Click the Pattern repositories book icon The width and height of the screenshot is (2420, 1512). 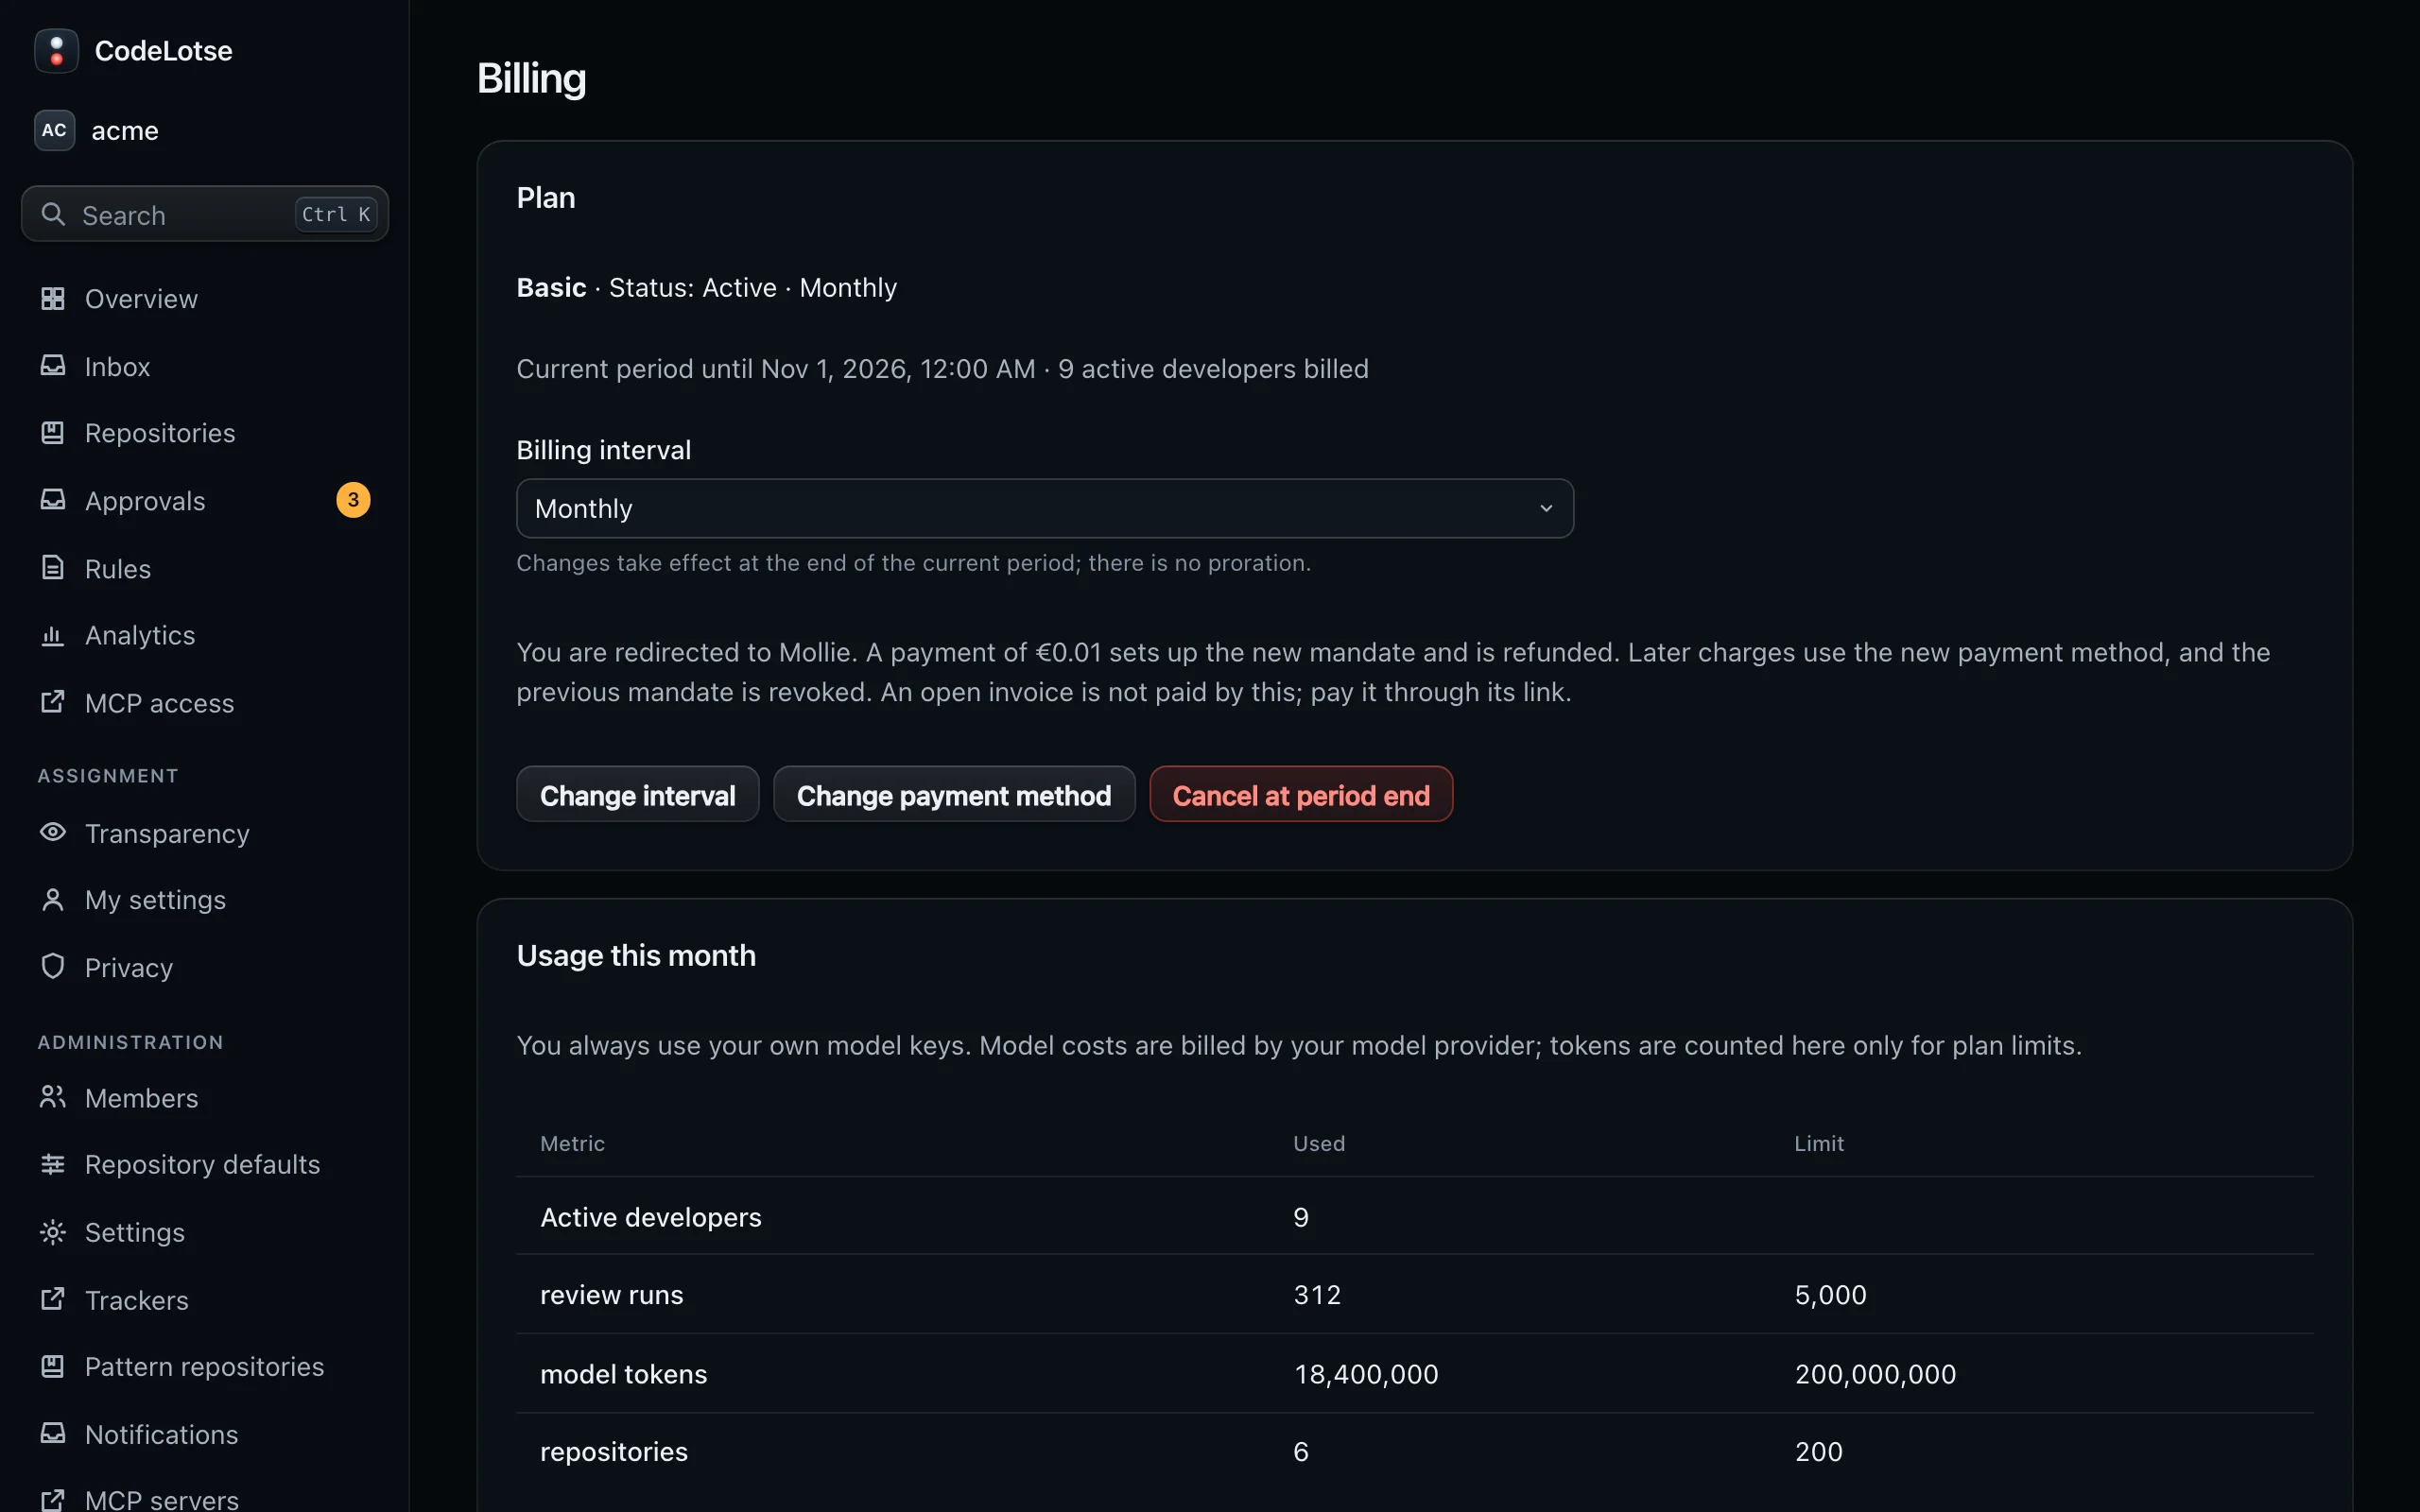point(53,1366)
